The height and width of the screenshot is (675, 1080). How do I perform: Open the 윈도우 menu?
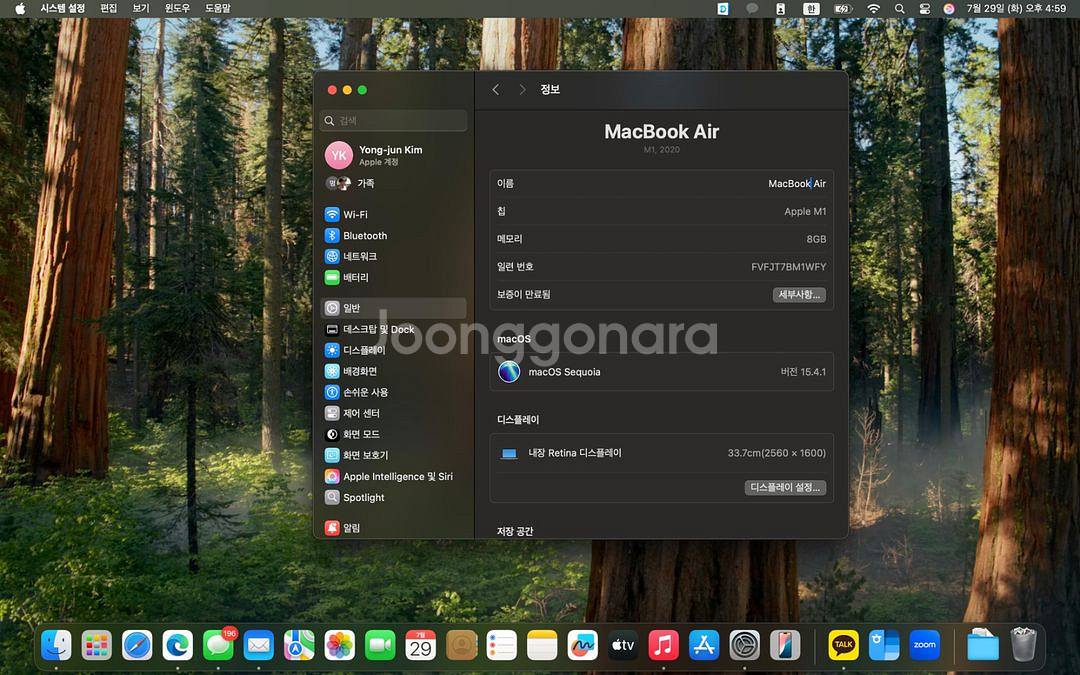tap(177, 8)
